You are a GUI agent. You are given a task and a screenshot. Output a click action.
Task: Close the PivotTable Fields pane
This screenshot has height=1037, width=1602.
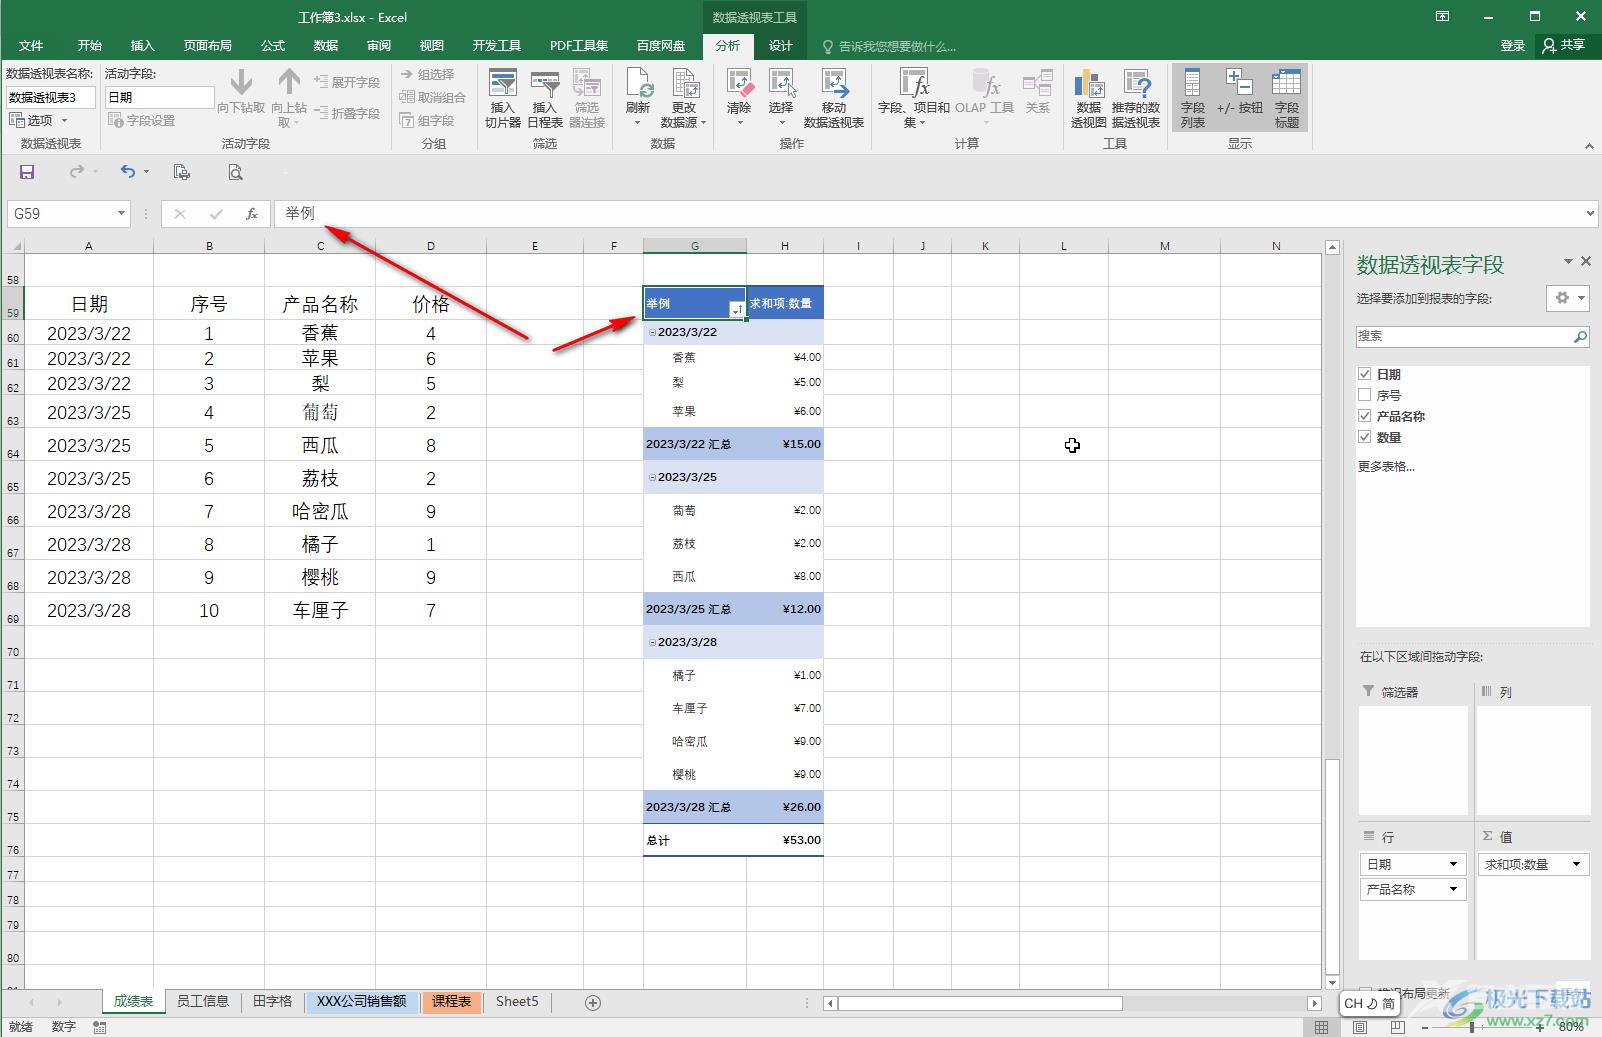1585,261
